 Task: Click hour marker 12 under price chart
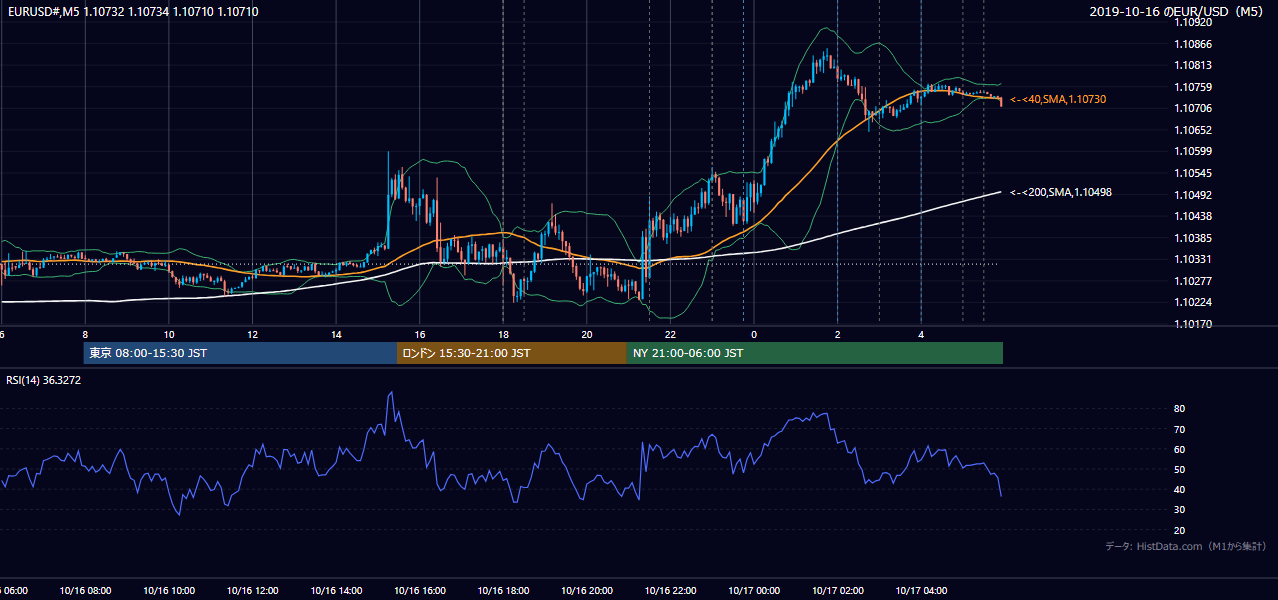(252, 334)
